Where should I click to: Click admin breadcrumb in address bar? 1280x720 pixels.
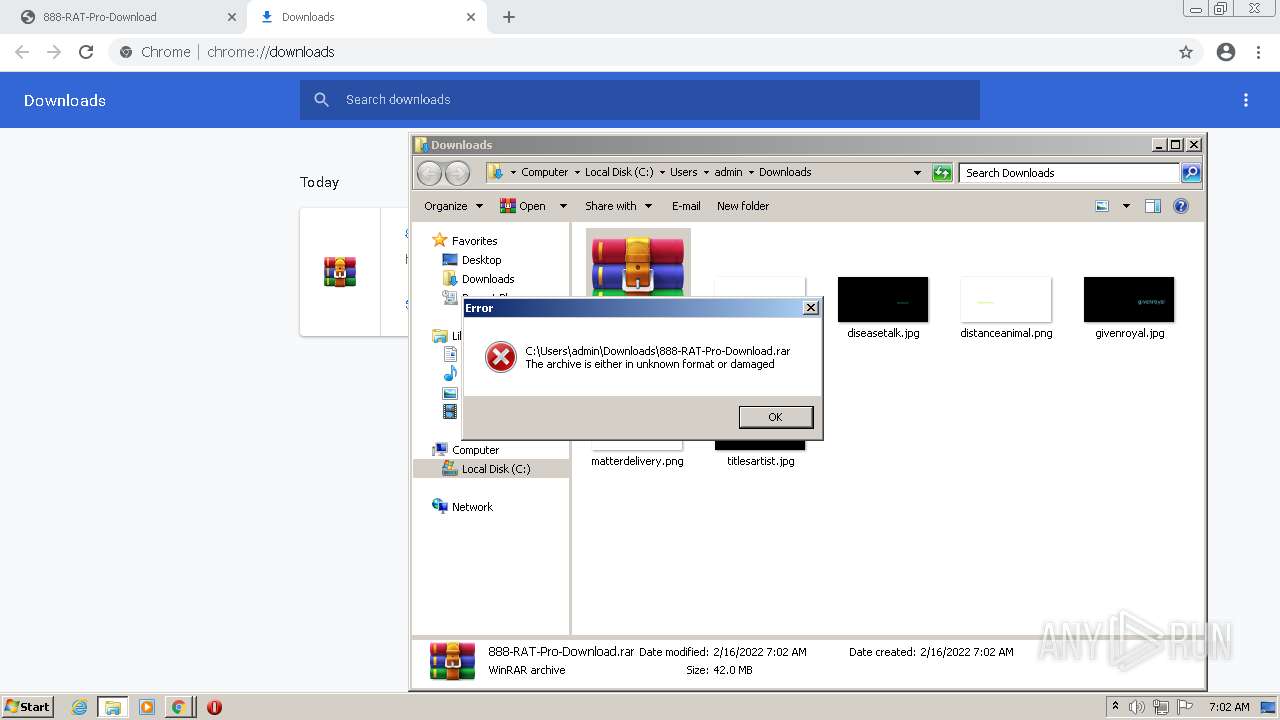coord(728,172)
